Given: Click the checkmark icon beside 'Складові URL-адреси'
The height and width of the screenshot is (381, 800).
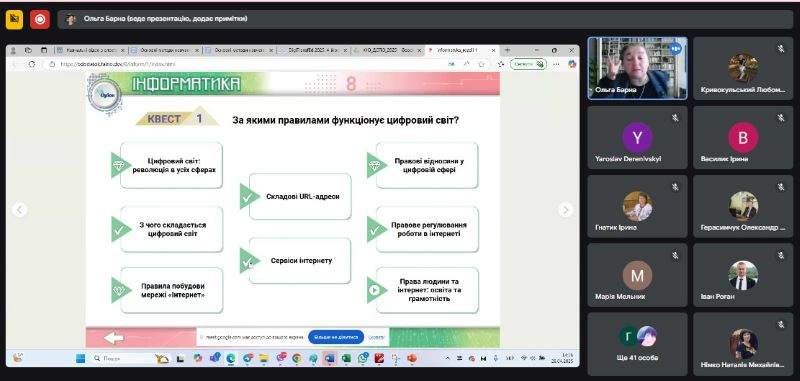Looking at the screenshot, I should click(247, 196).
